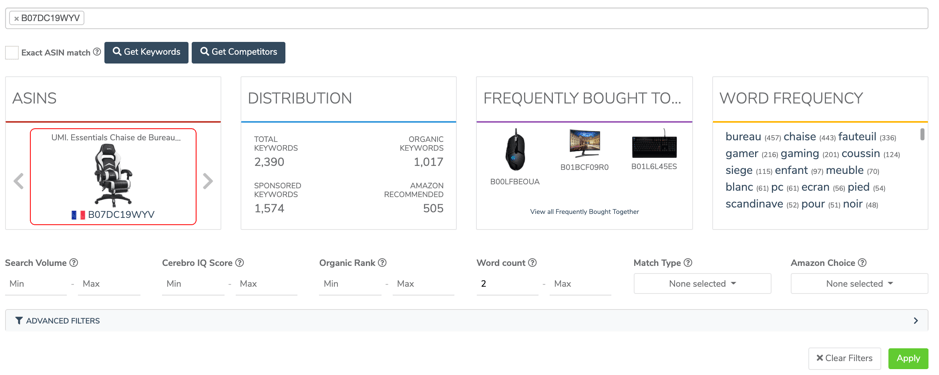Viewport: 939px width, 375px height.
Task: Open View all Frequently Bought Together link
Action: coord(584,211)
